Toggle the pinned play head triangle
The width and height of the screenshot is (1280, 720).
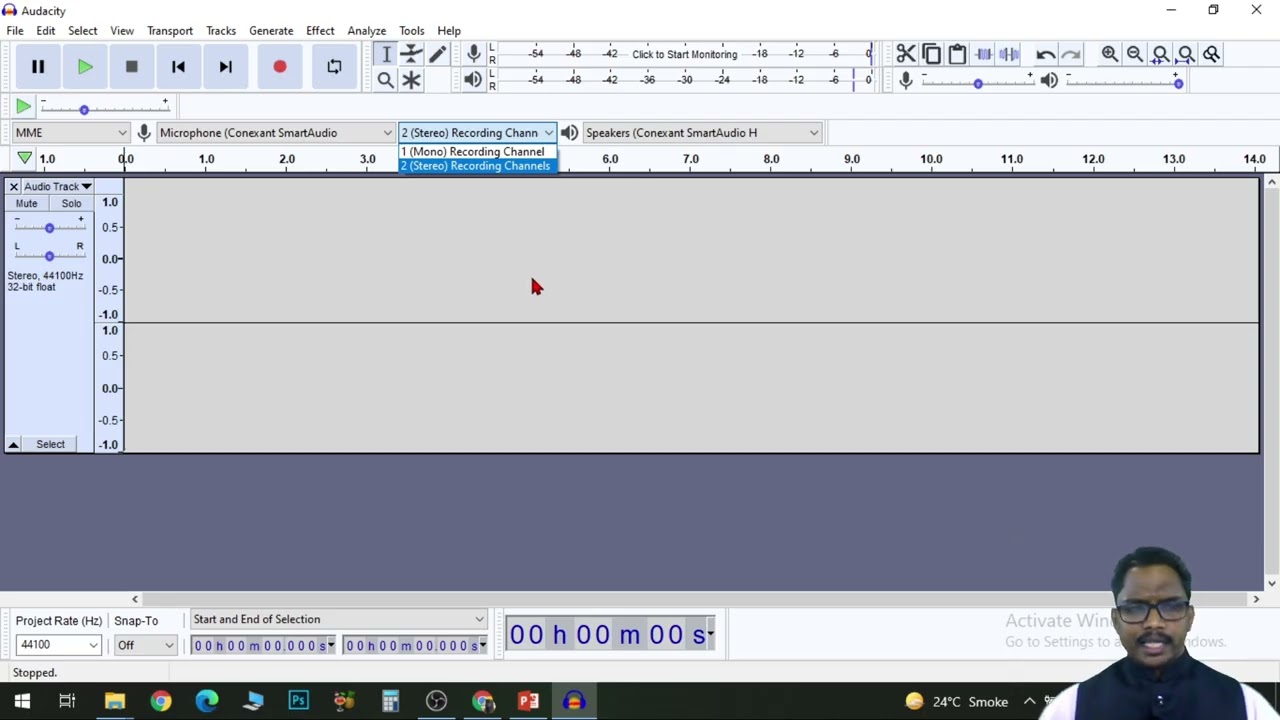[x=24, y=158]
